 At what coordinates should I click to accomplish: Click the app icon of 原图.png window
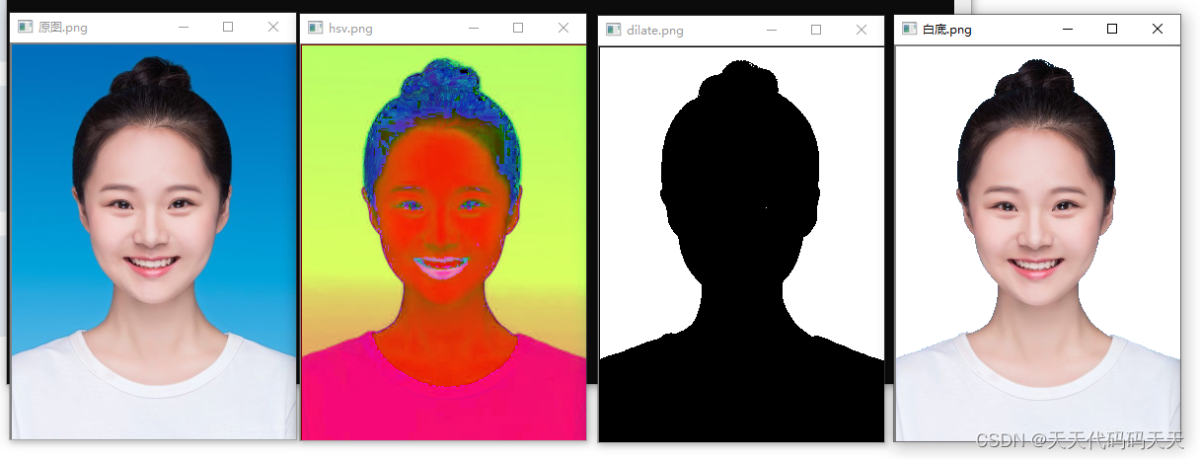[25, 27]
